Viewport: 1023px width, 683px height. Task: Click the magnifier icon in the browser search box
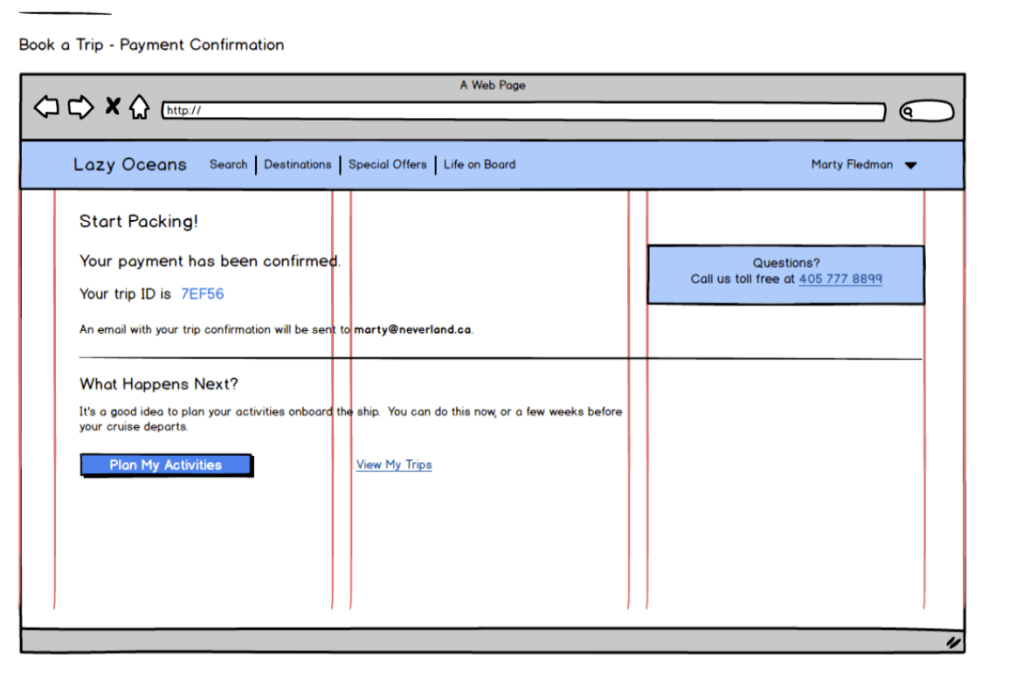[908, 112]
